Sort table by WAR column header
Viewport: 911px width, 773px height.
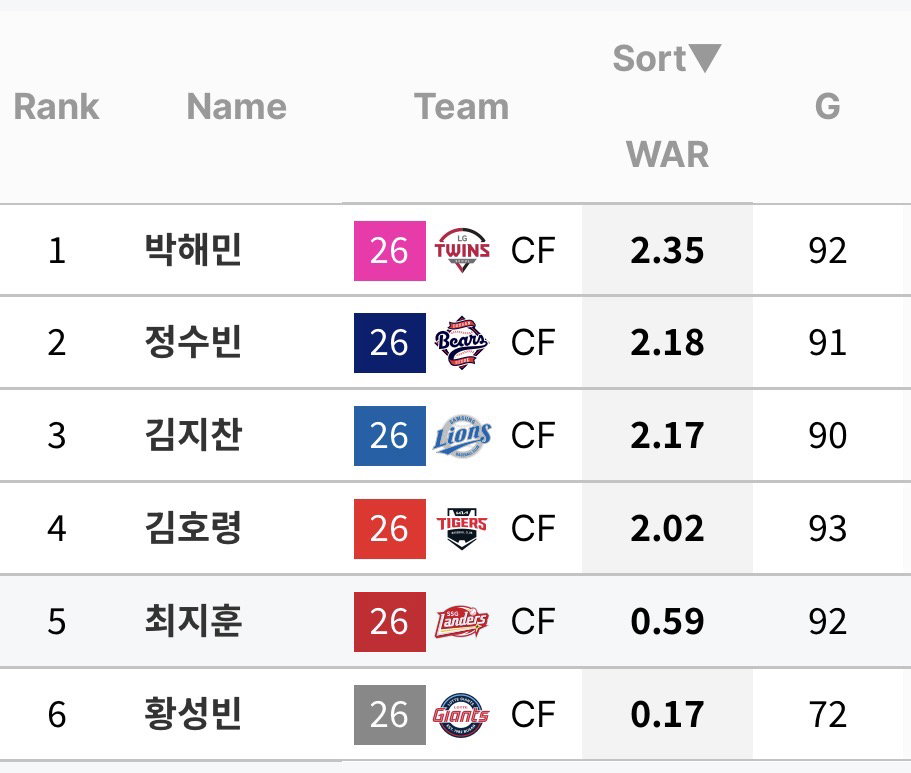pos(667,155)
